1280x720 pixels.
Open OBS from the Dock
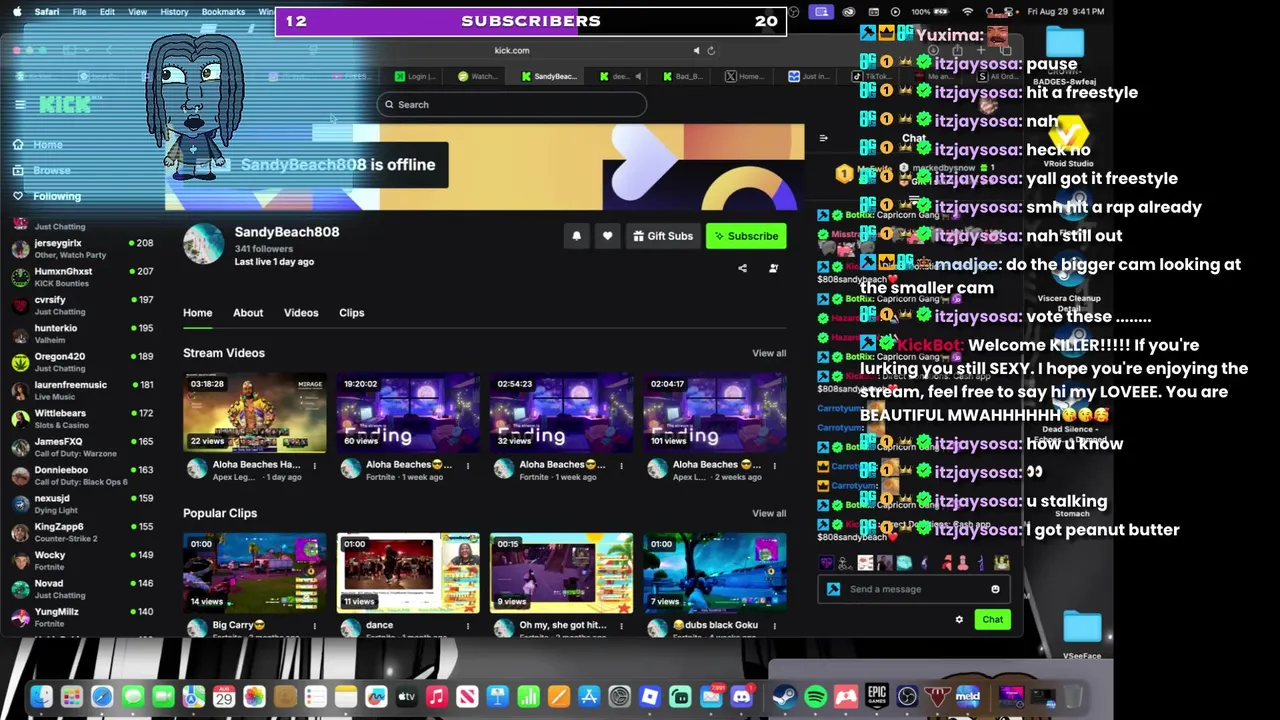coord(907,696)
